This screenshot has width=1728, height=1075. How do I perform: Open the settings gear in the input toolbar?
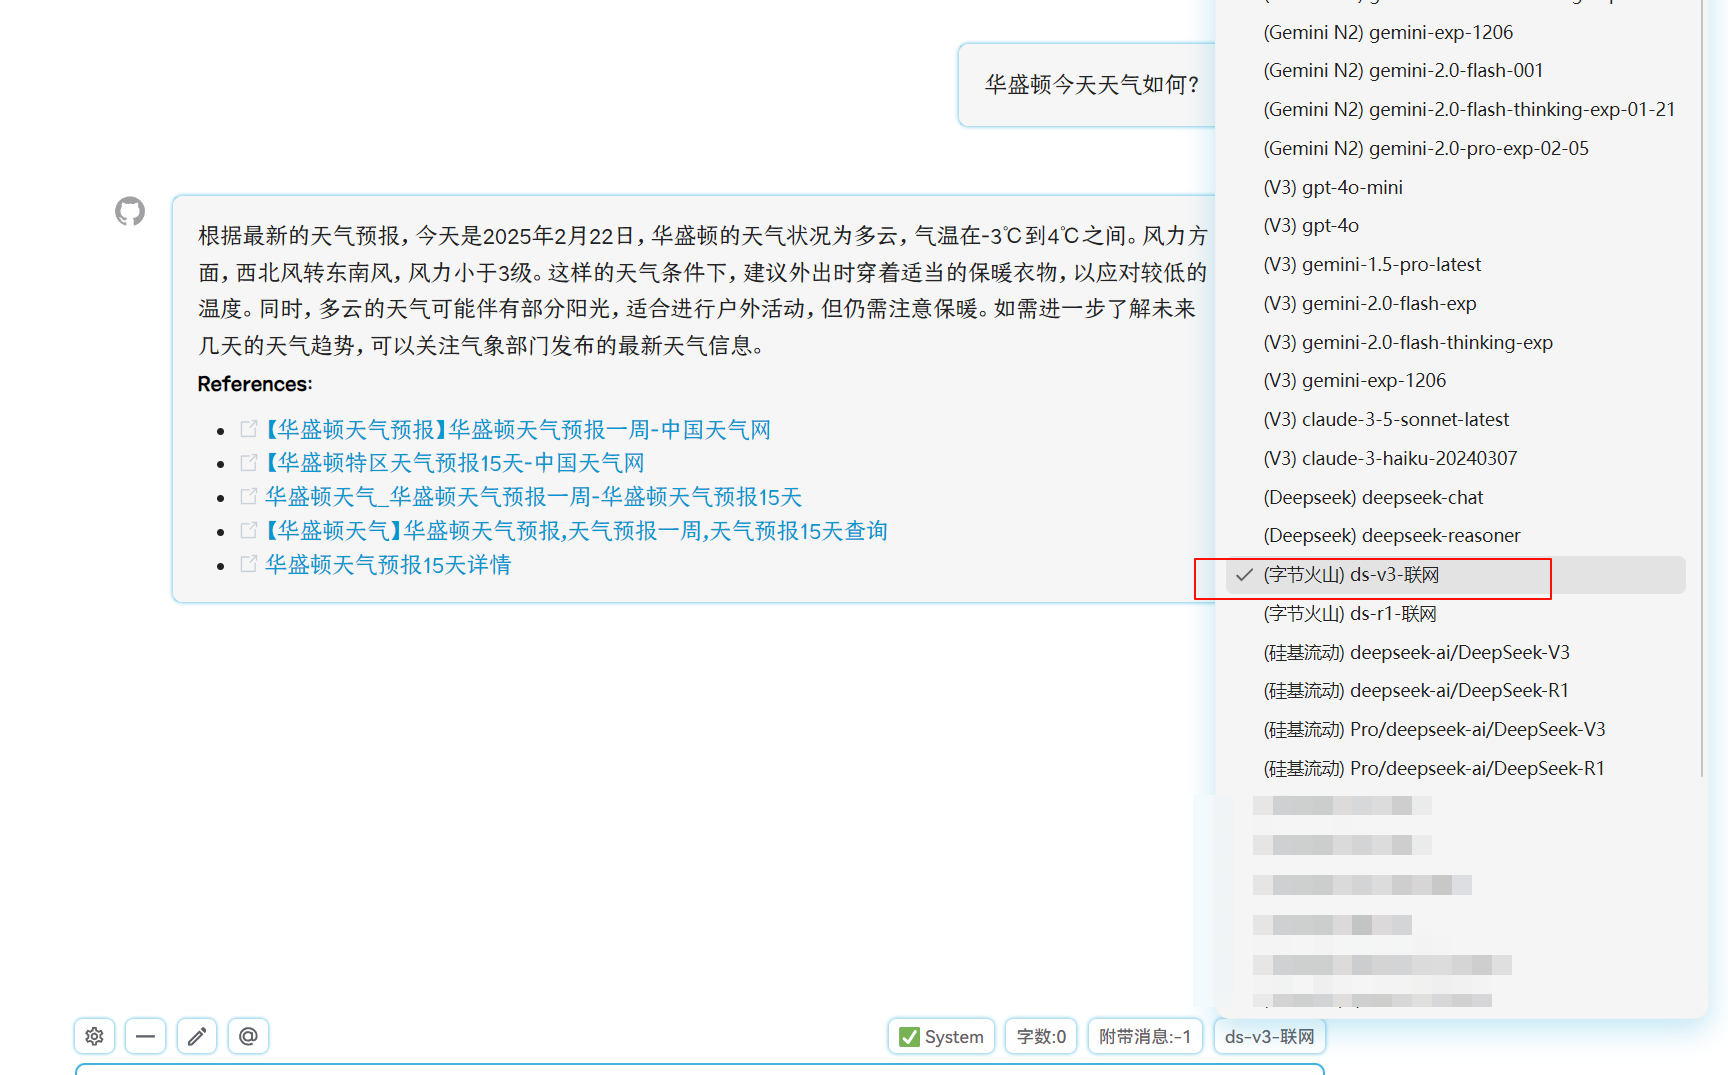click(95, 1036)
